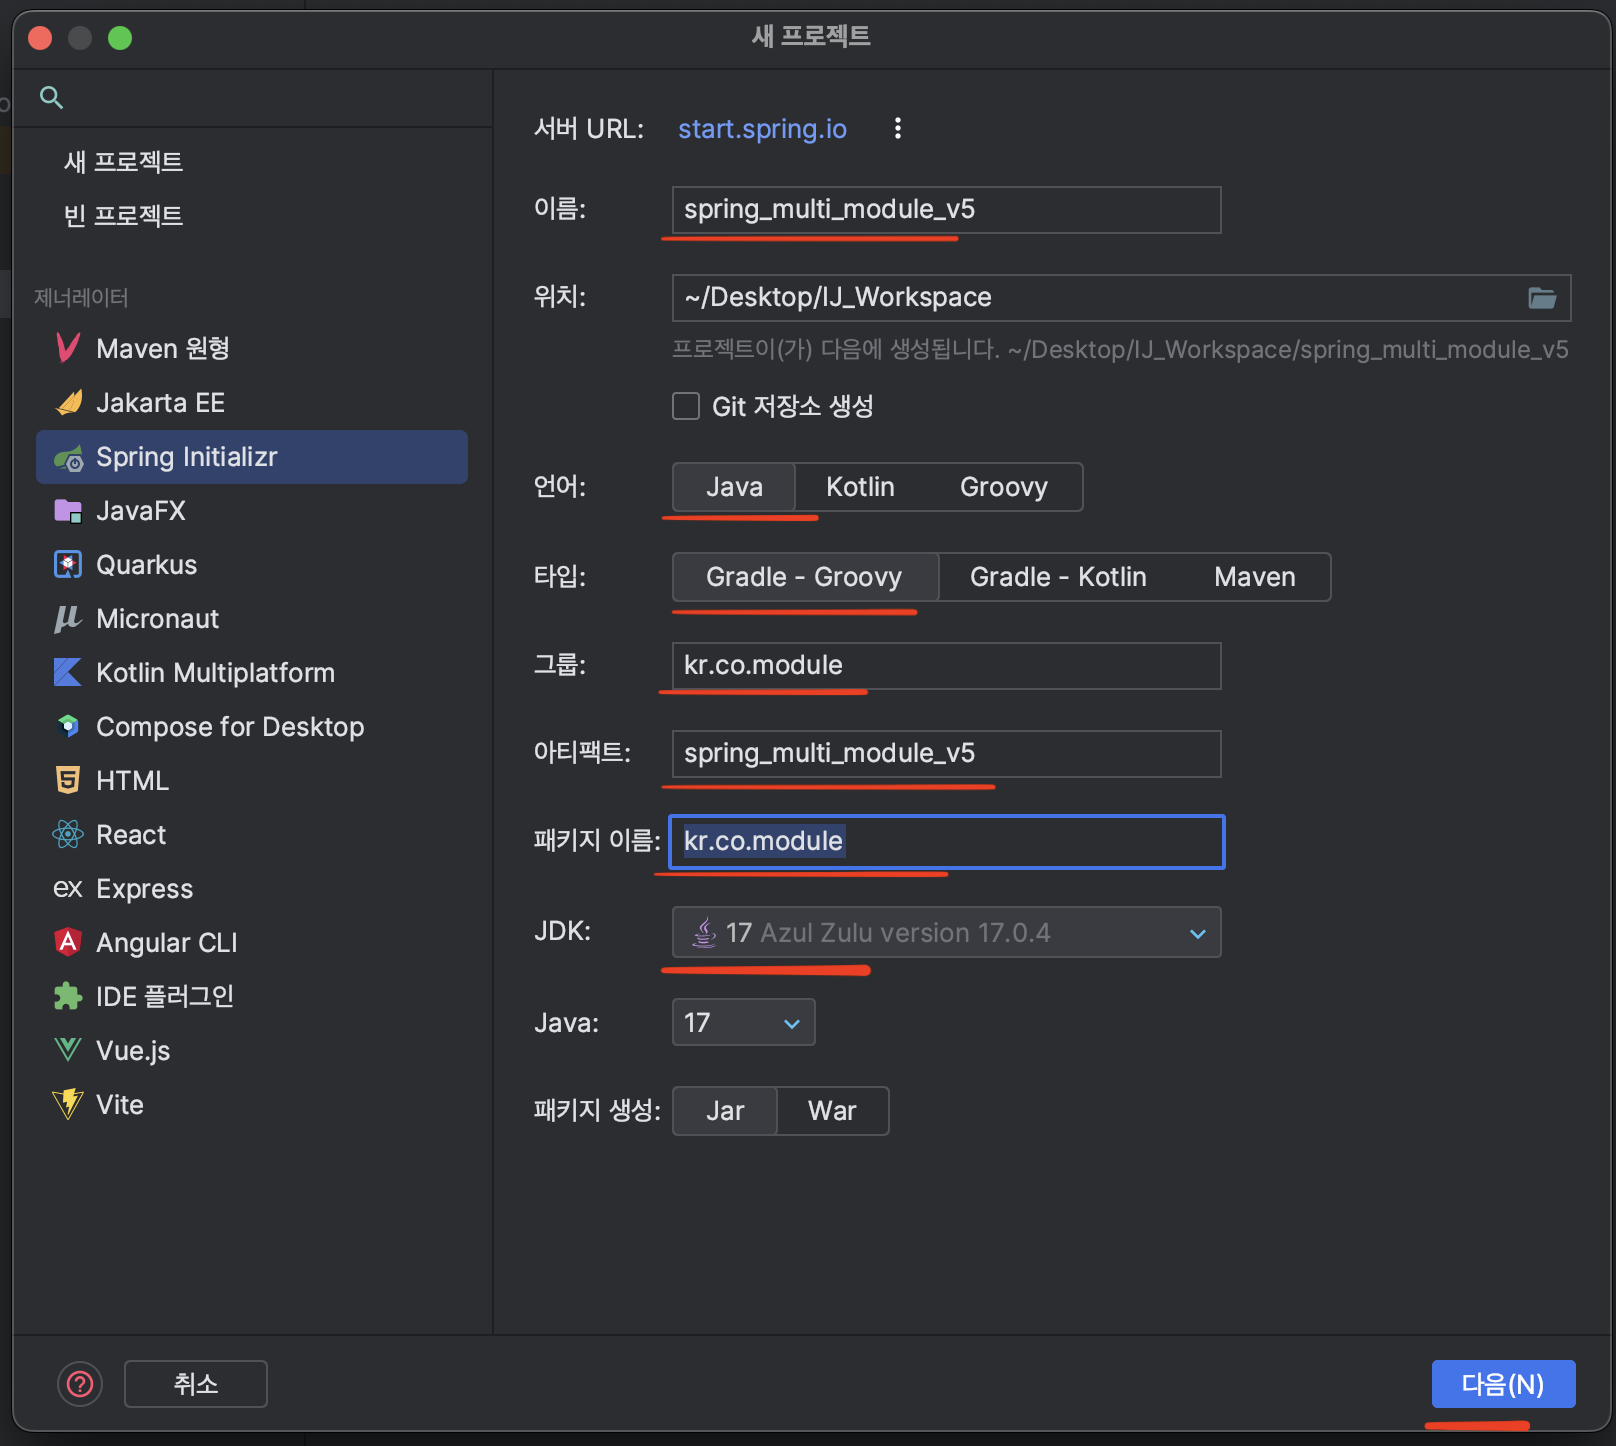Open the JDK selection dropdown

(1196, 932)
